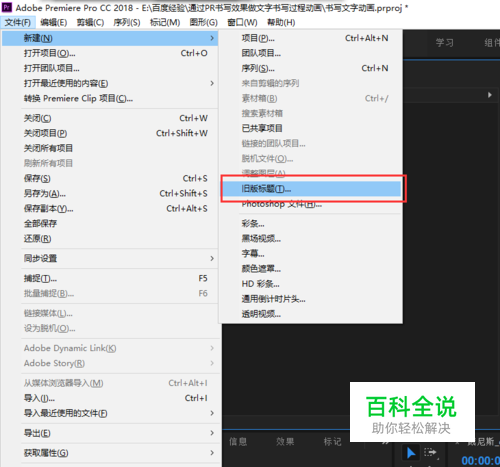Open the 剪辑(C) menu

click(90, 23)
